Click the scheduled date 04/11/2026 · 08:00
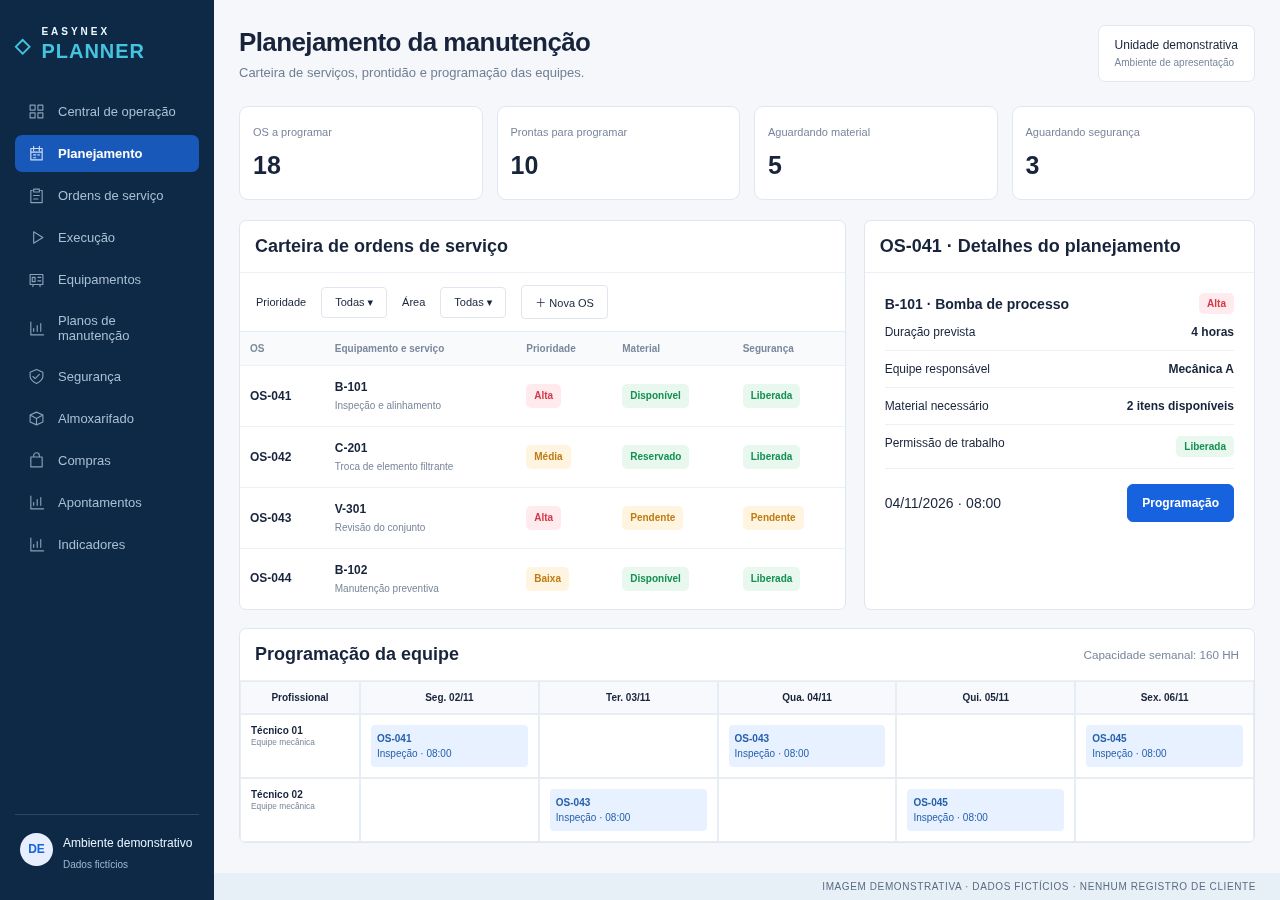The width and height of the screenshot is (1280, 900). coord(943,503)
